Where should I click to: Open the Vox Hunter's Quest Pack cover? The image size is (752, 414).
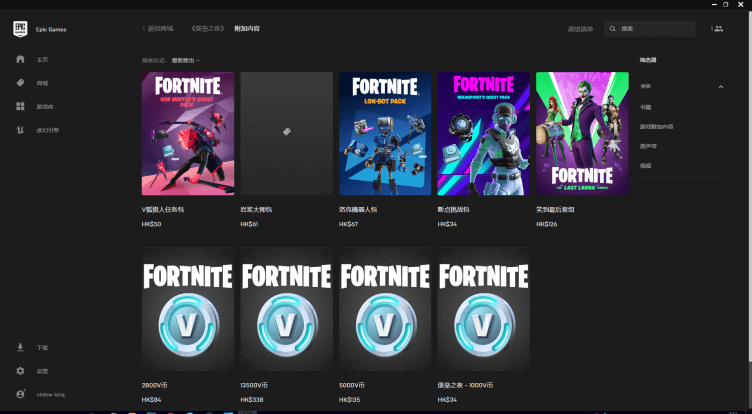click(188, 133)
